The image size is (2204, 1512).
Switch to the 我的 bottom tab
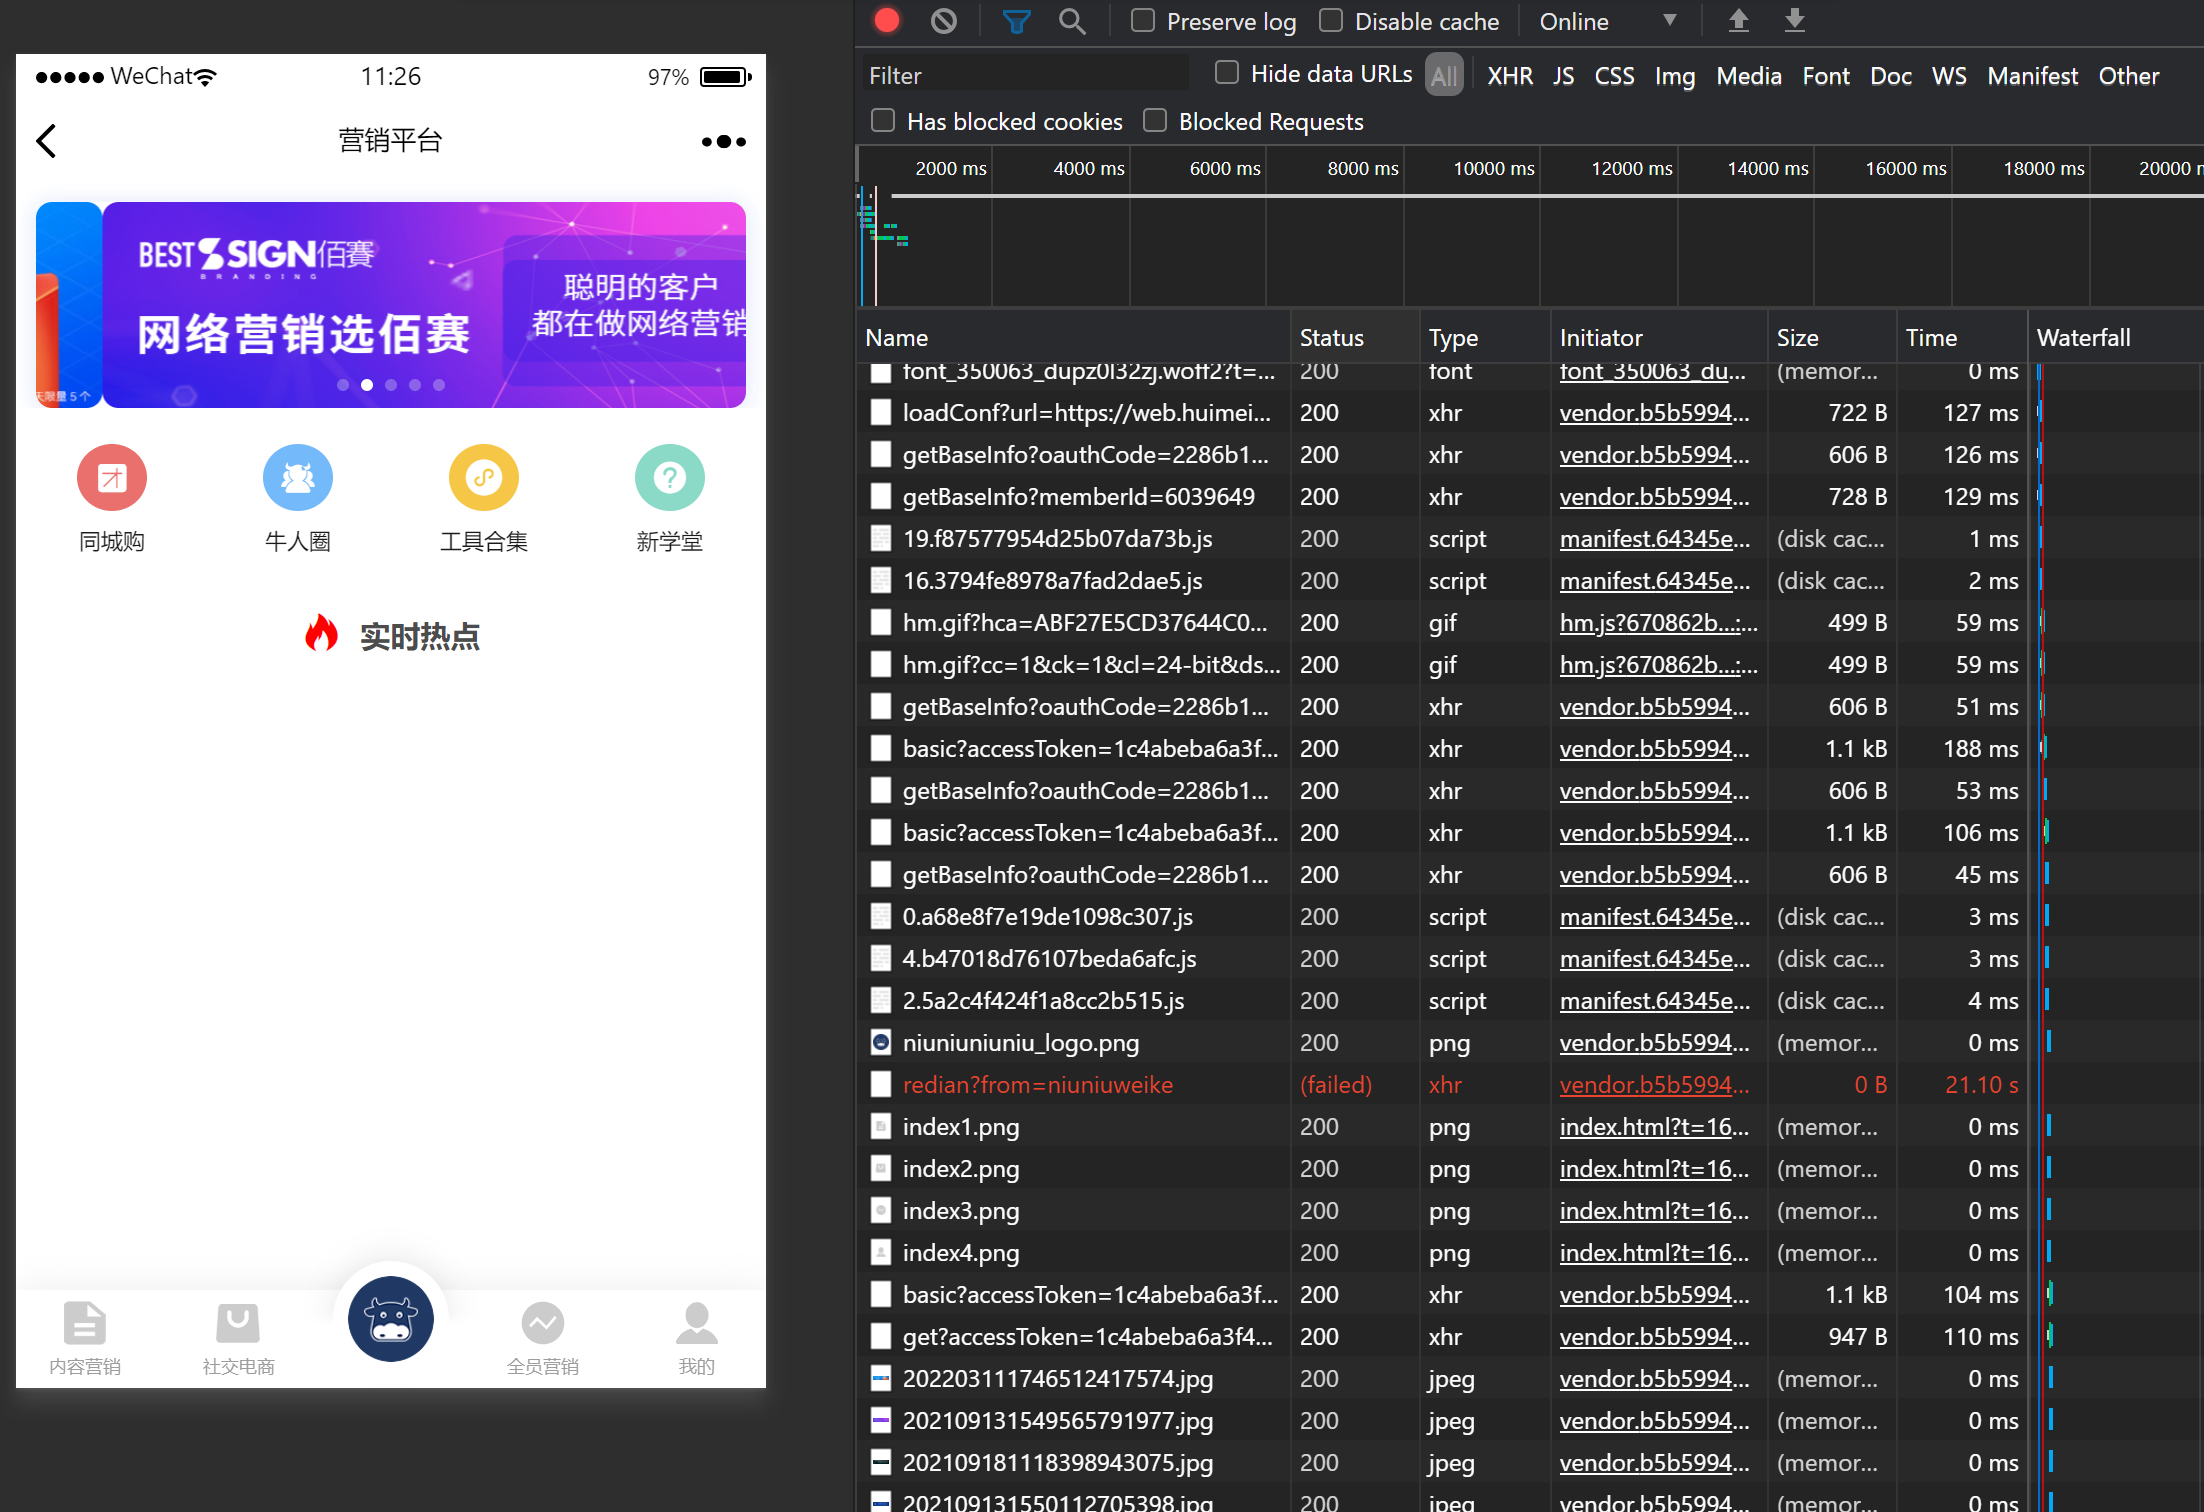[x=696, y=1337]
